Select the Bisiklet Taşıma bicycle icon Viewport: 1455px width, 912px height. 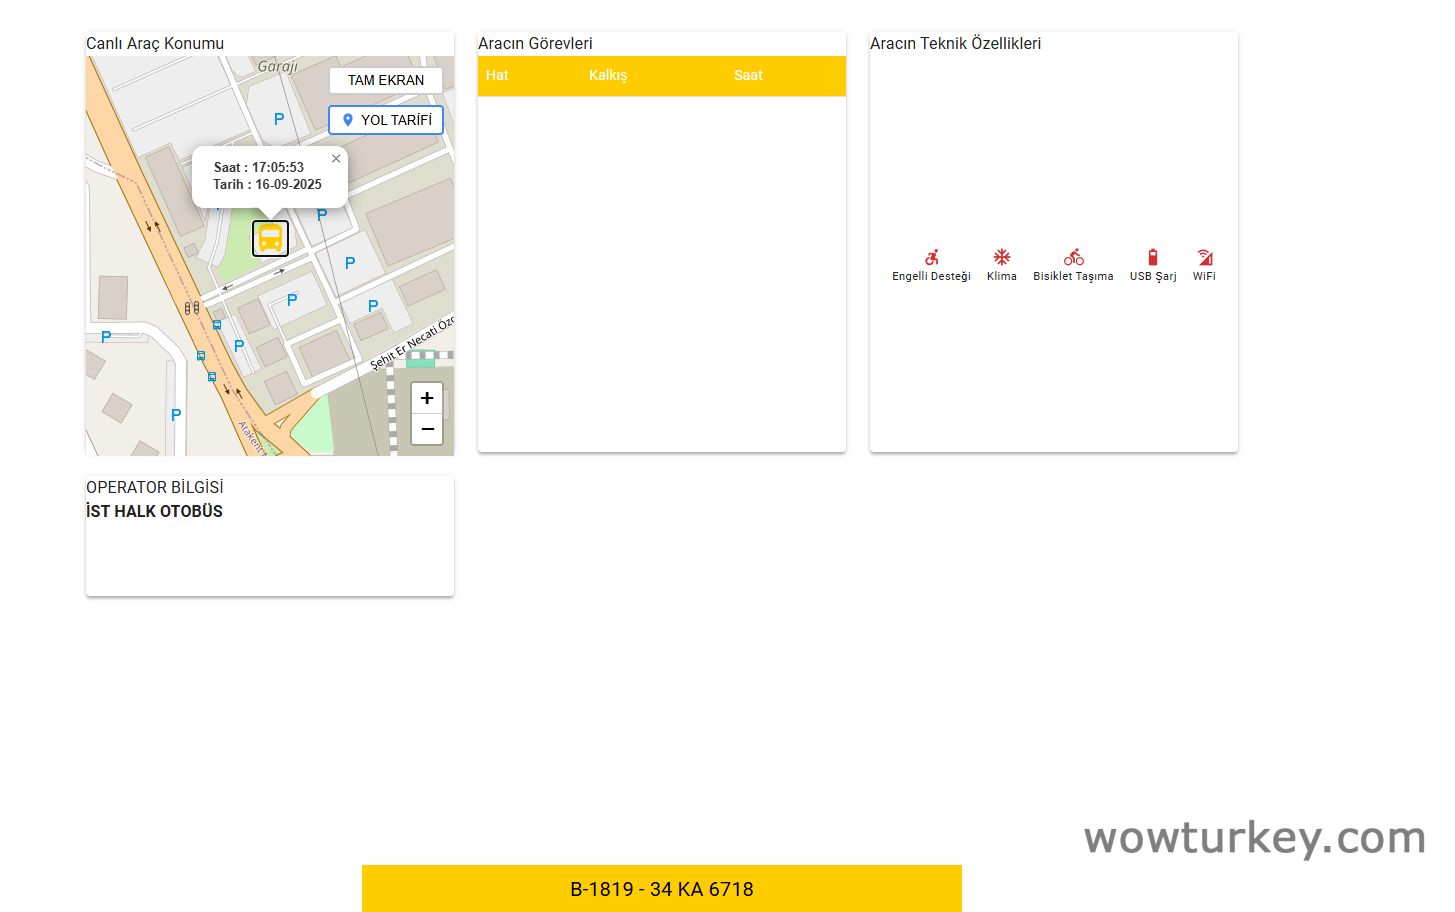pos(1073,257)
